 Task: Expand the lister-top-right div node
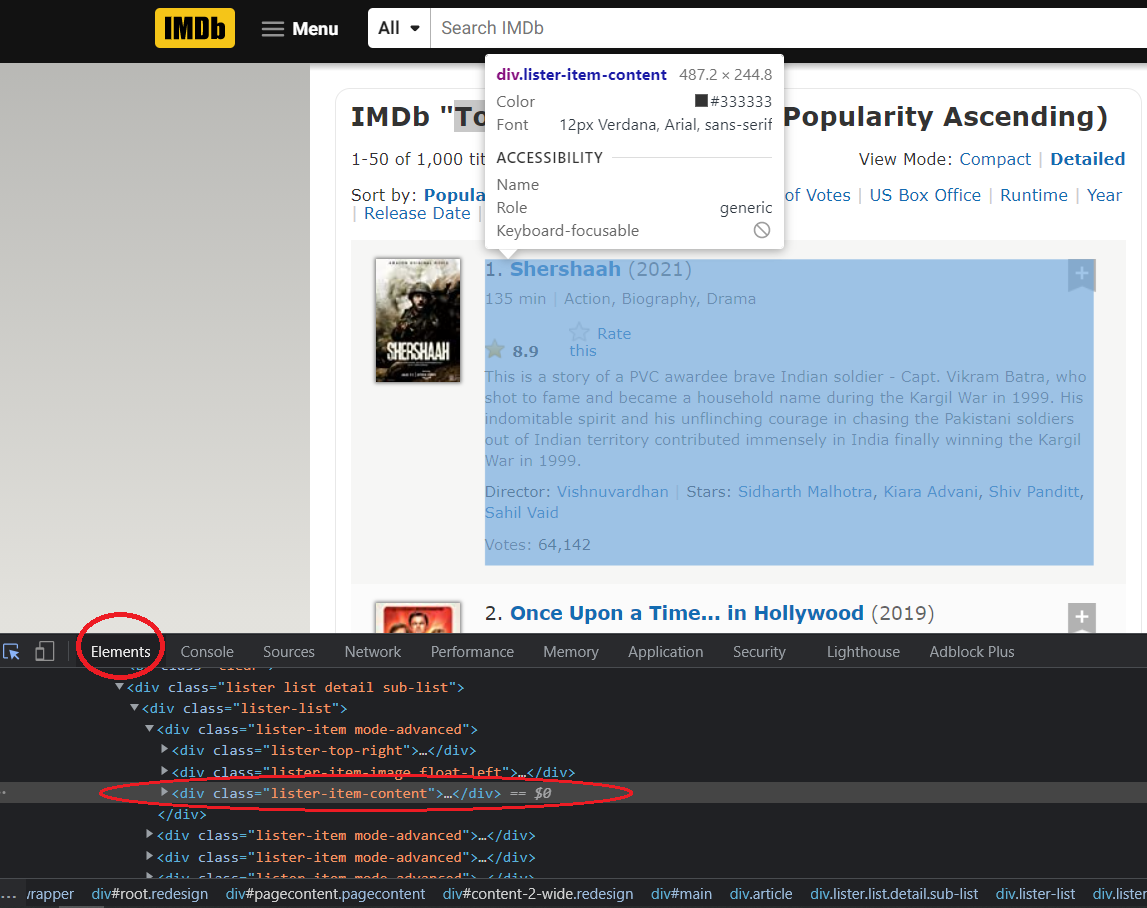point(165,749)
